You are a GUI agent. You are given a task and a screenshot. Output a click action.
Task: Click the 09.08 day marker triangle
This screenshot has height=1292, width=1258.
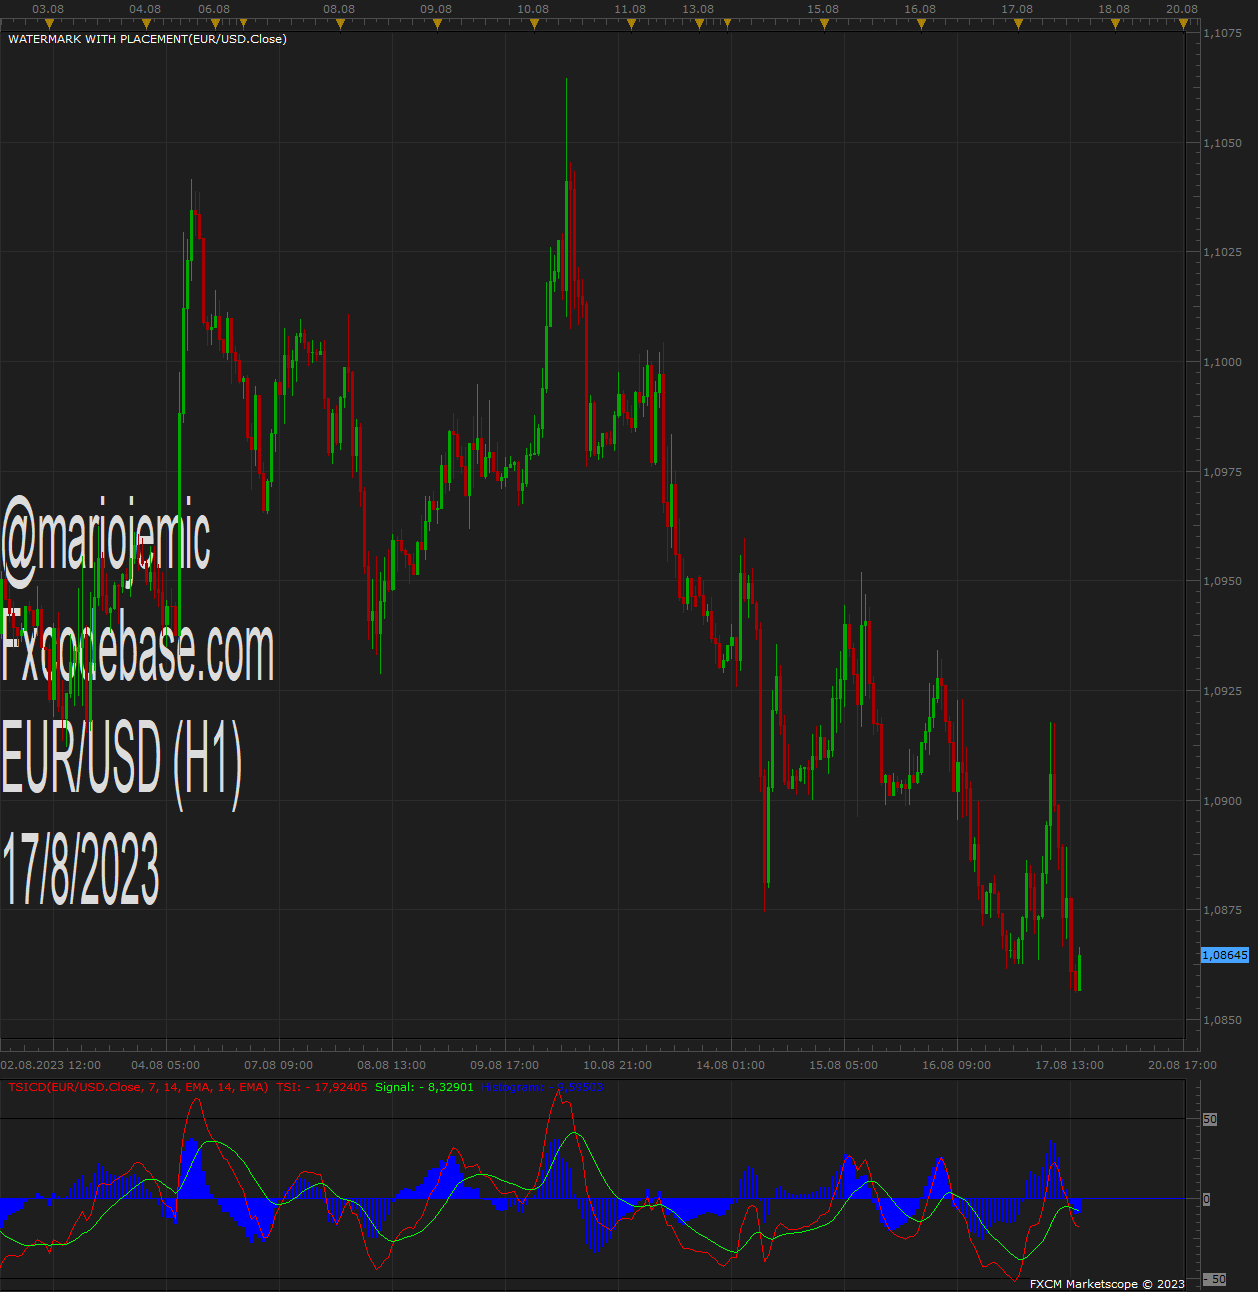pos(437,23)
